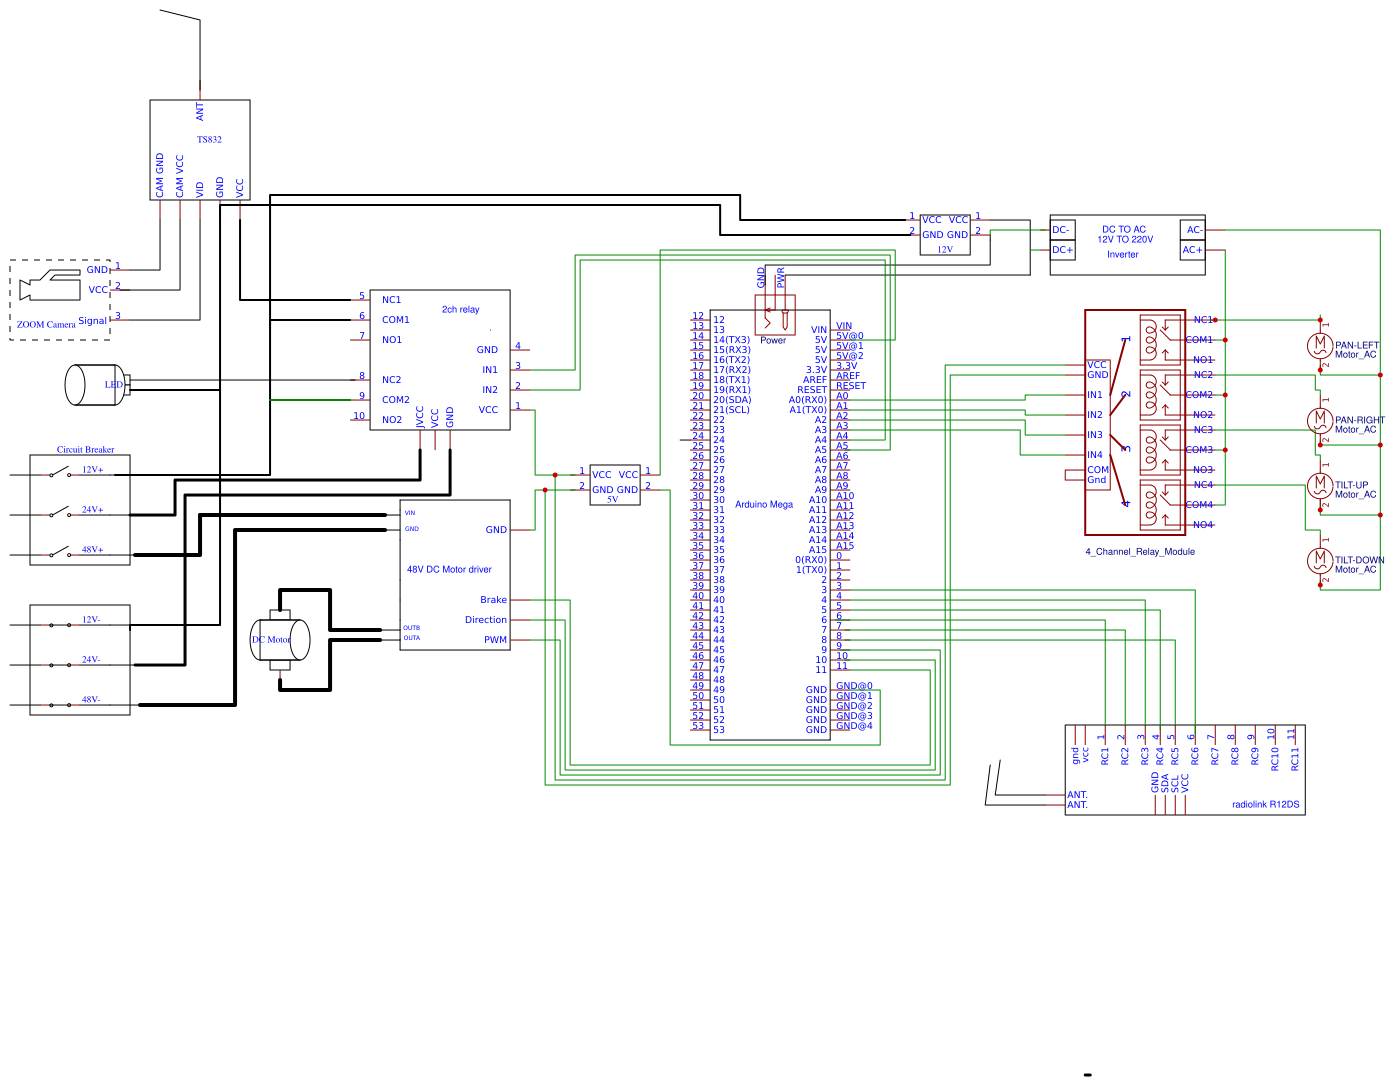Click the 48V+ circuit breaker switch
Viewport: 1396px width, 1085px height.
(x=60, y=552)
